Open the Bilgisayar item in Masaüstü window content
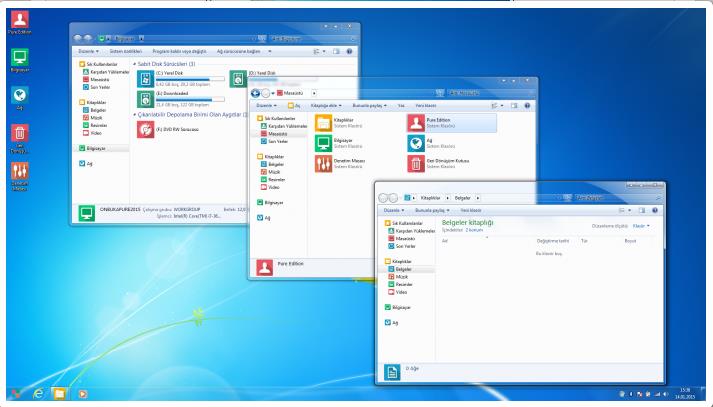This screenshot has width=713, height=407. pyautogui.click(x=323, y=143)
